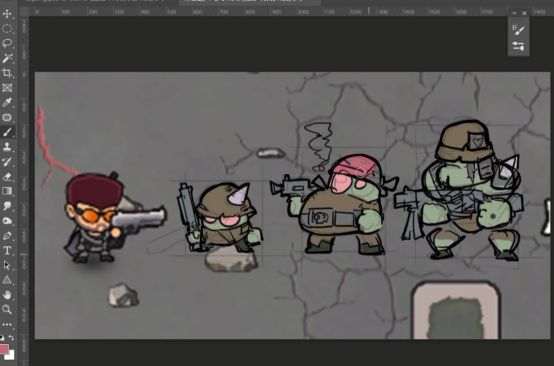The image size is (554, 366).
Task: Select the Clone Stamp tool
Action: point(7,147)
